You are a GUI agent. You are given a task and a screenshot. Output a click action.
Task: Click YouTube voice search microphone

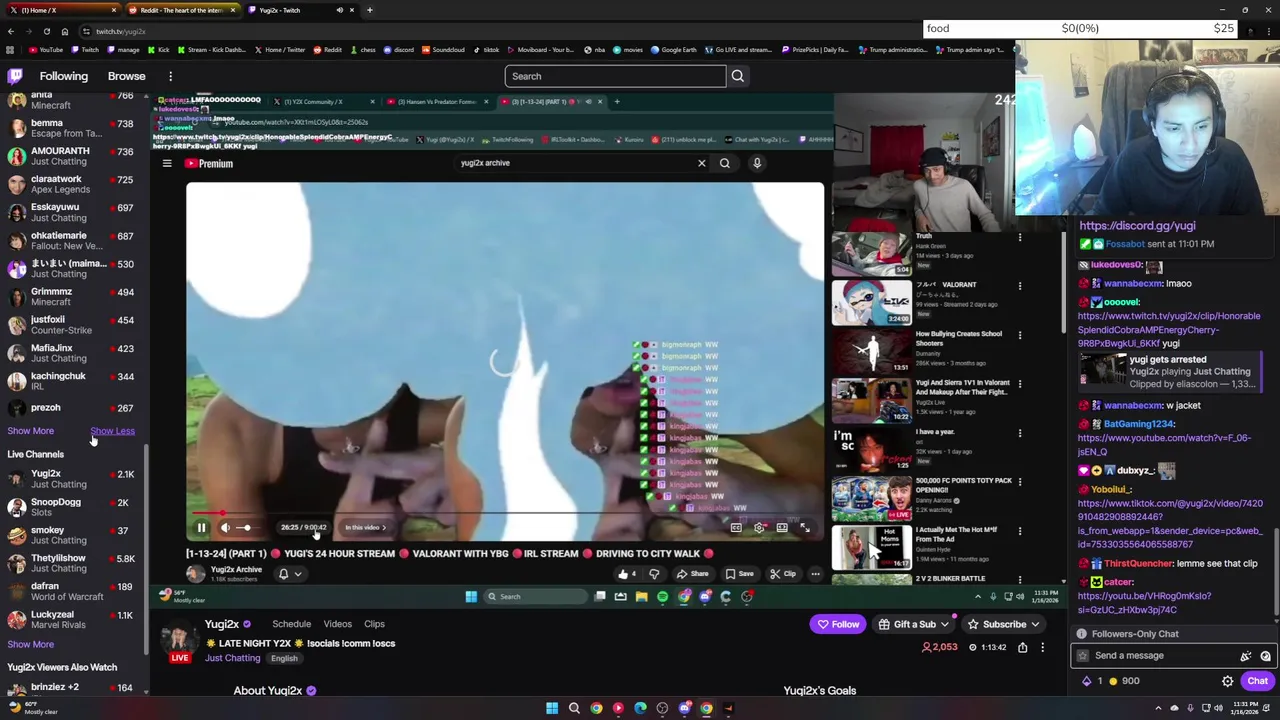[757, 163]
